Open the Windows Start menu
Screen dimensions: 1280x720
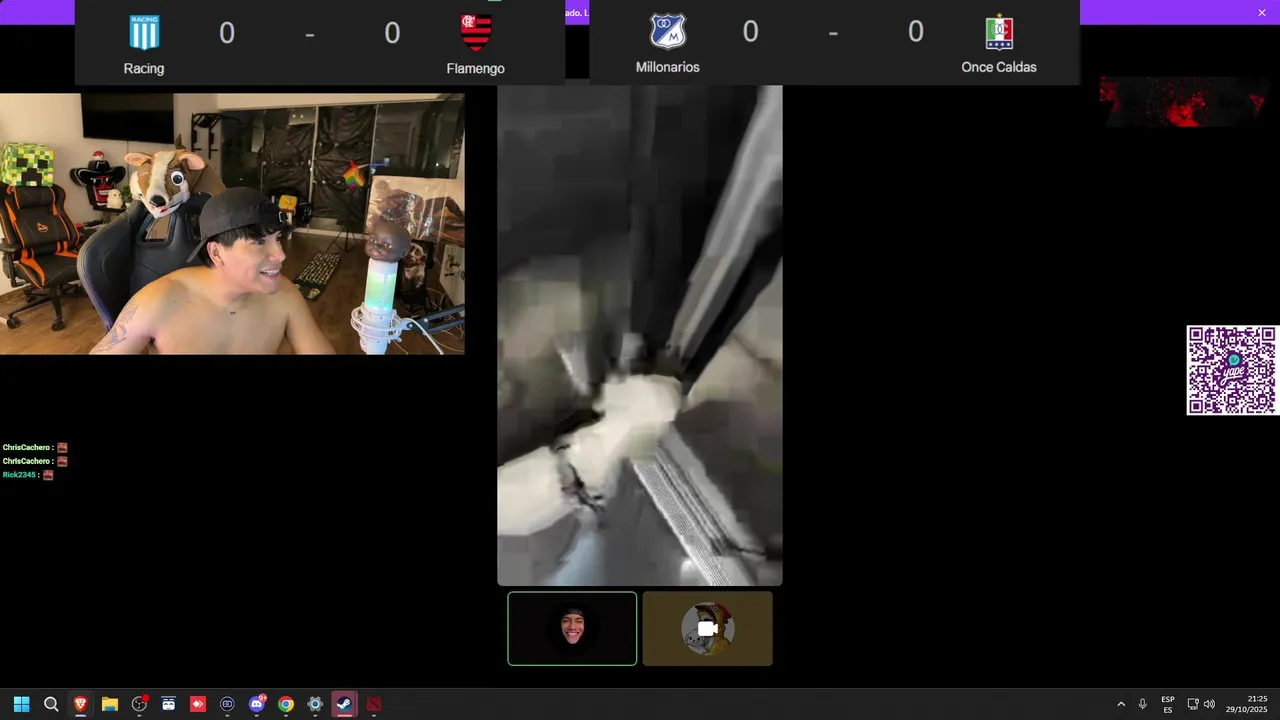click(x=21, y=704)
